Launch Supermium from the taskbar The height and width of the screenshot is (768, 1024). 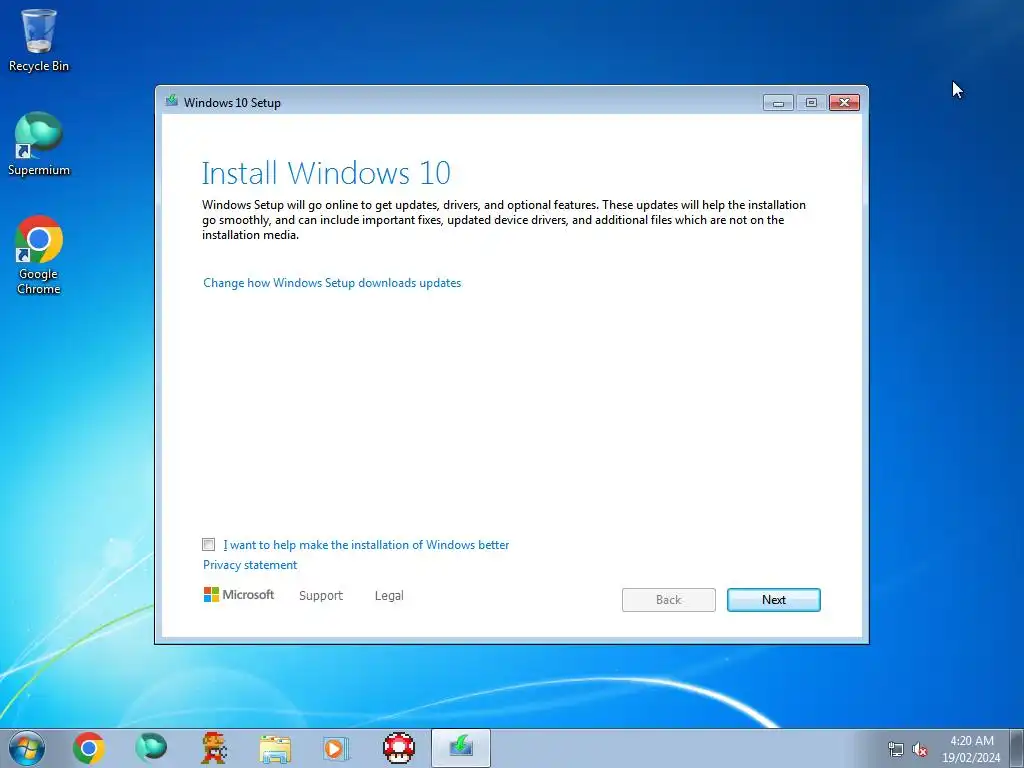point(151,748)
